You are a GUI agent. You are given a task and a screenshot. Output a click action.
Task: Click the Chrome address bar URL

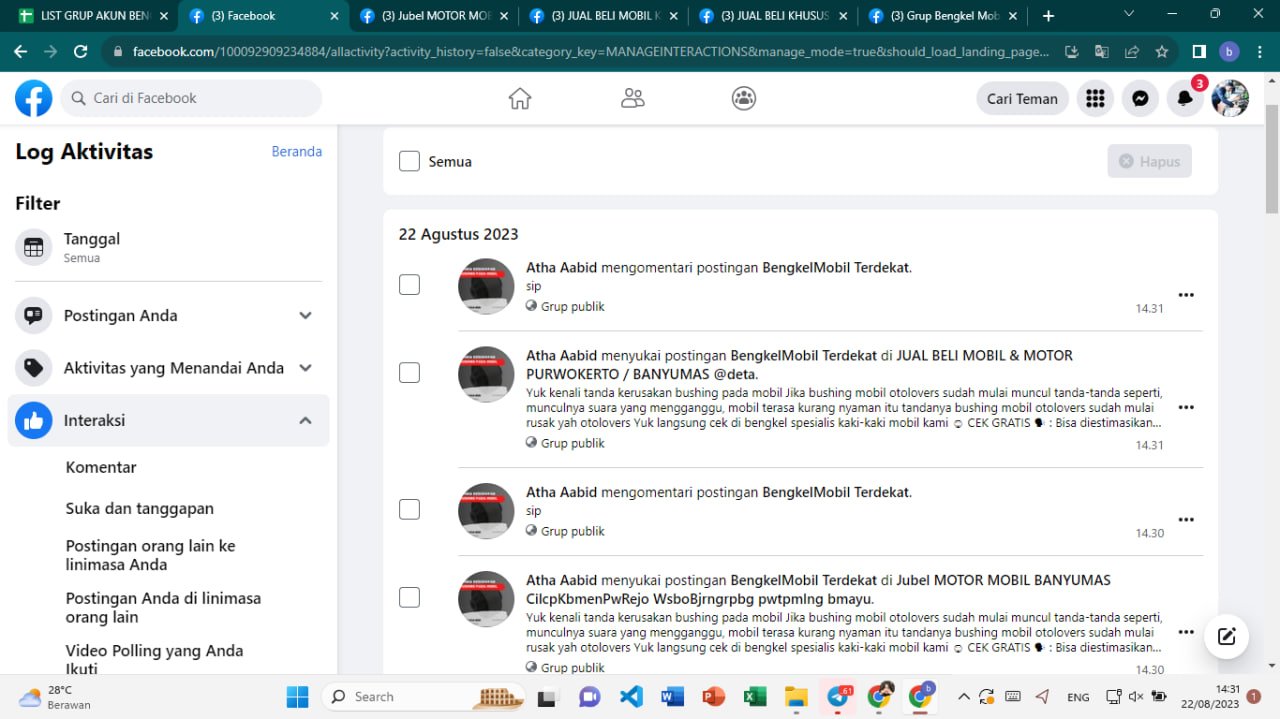590,51
